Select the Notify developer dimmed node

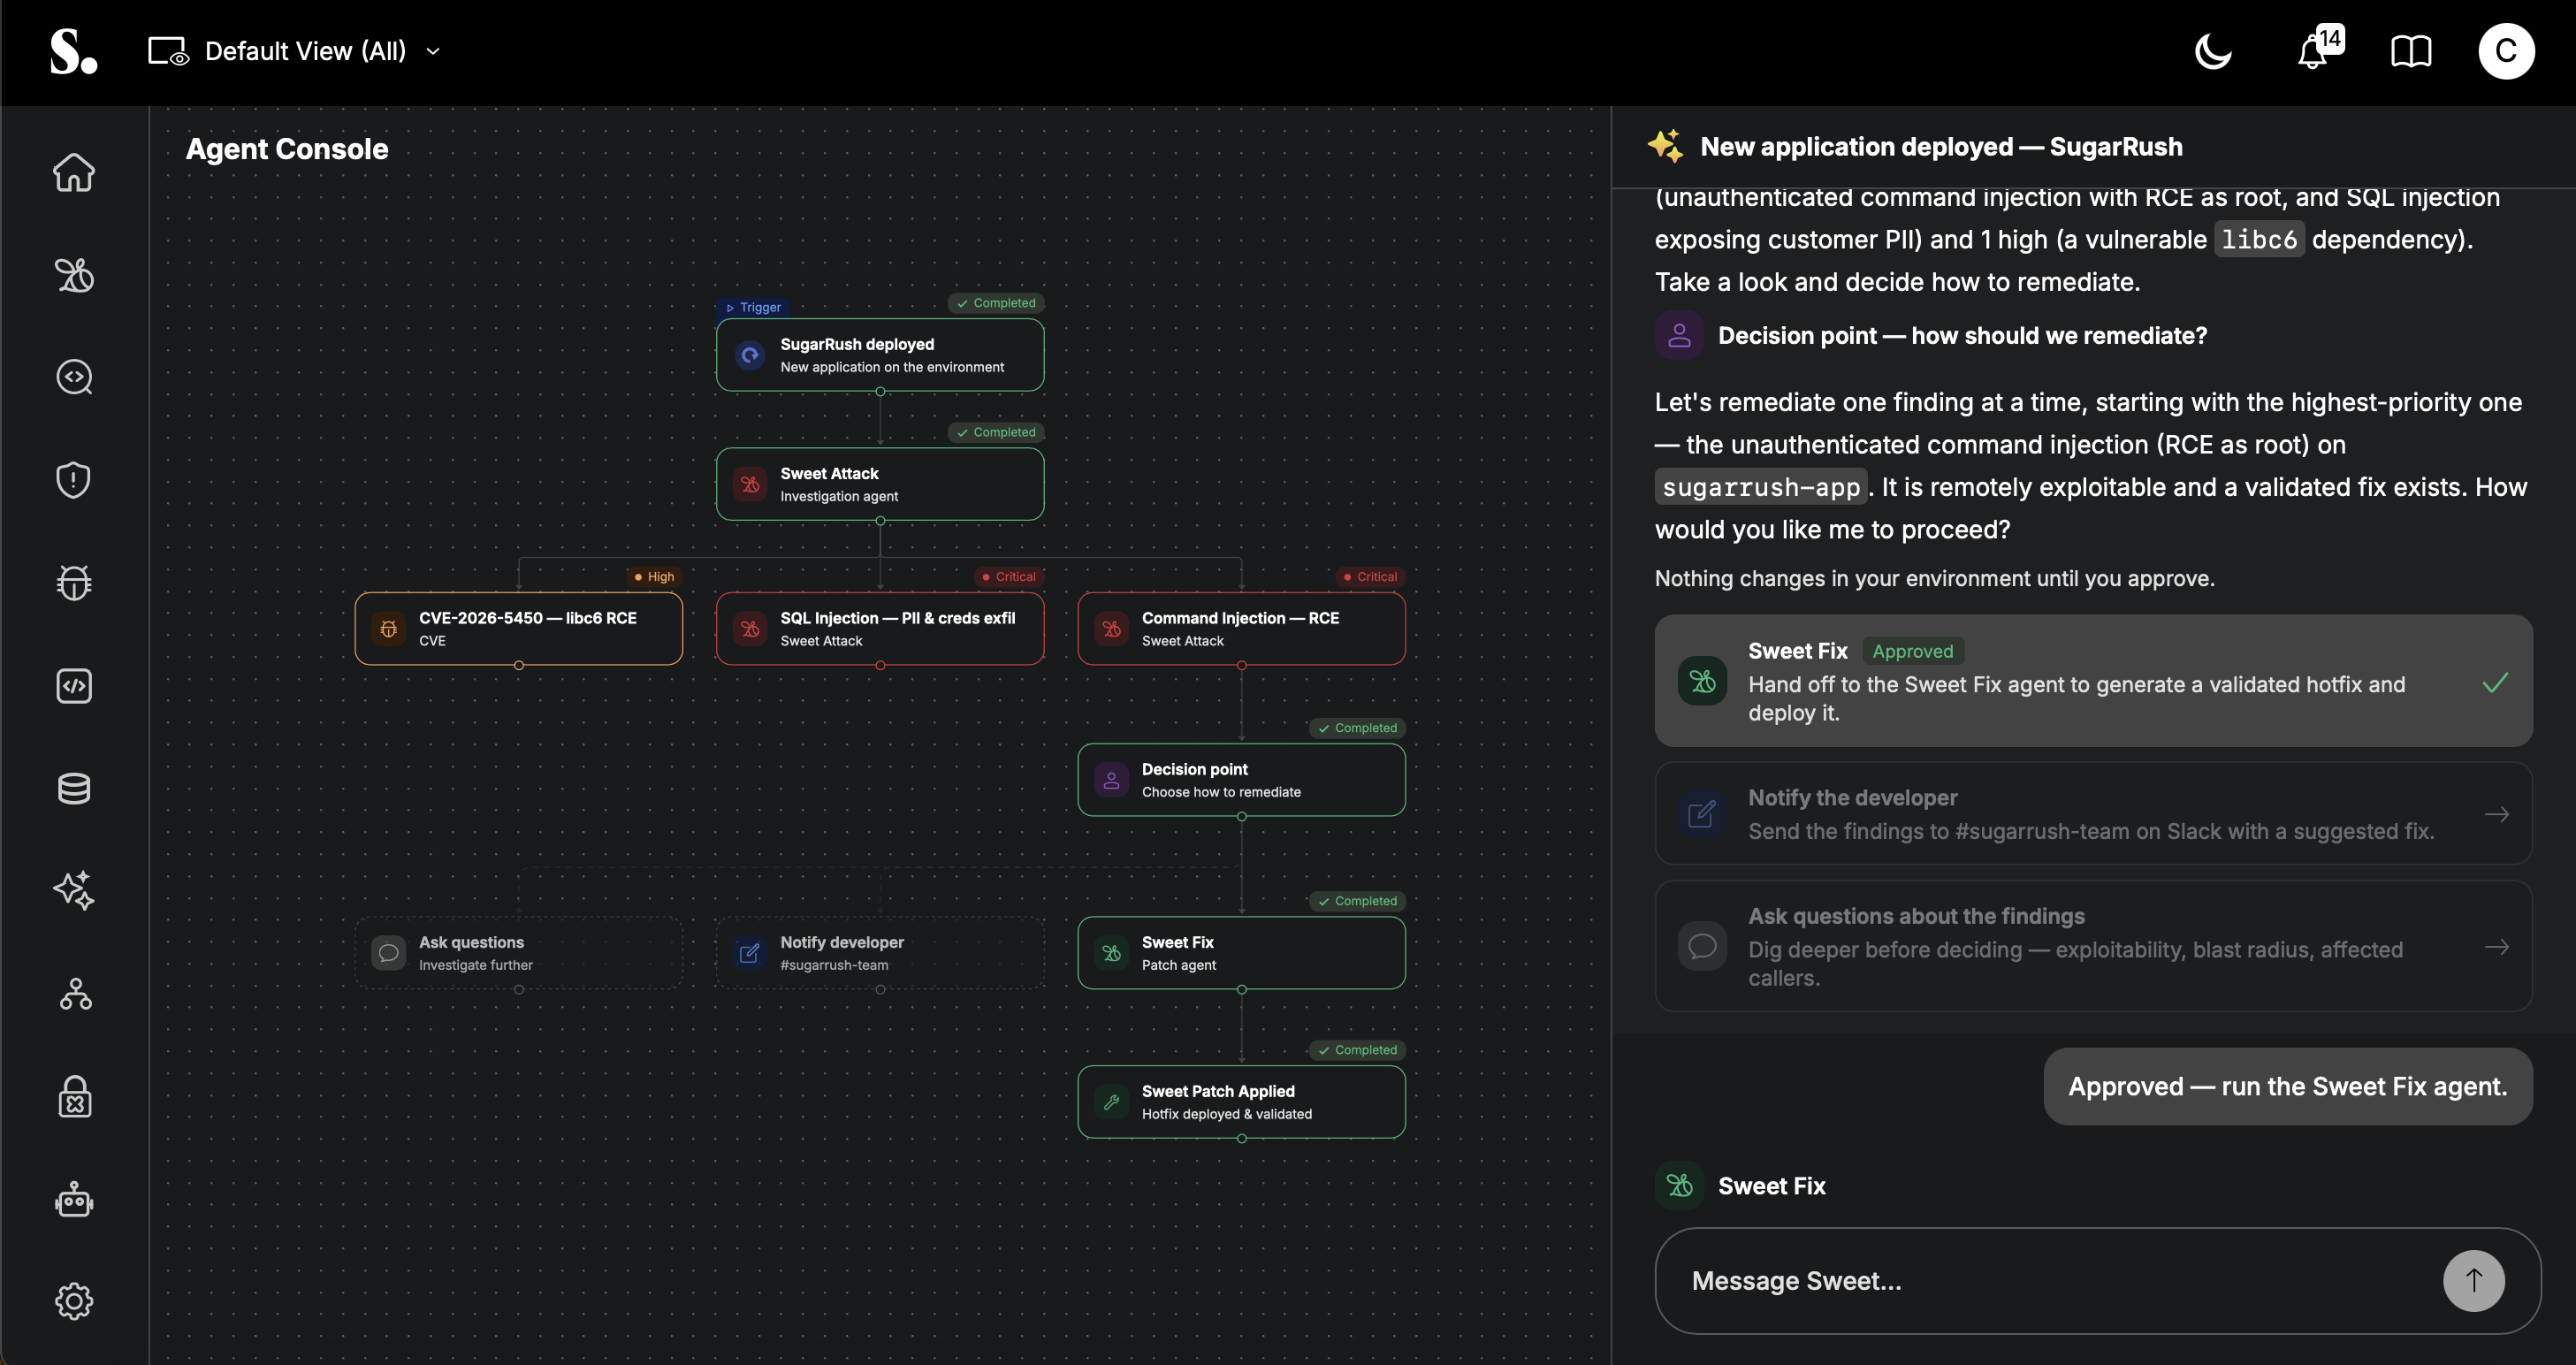coord(880,953)
